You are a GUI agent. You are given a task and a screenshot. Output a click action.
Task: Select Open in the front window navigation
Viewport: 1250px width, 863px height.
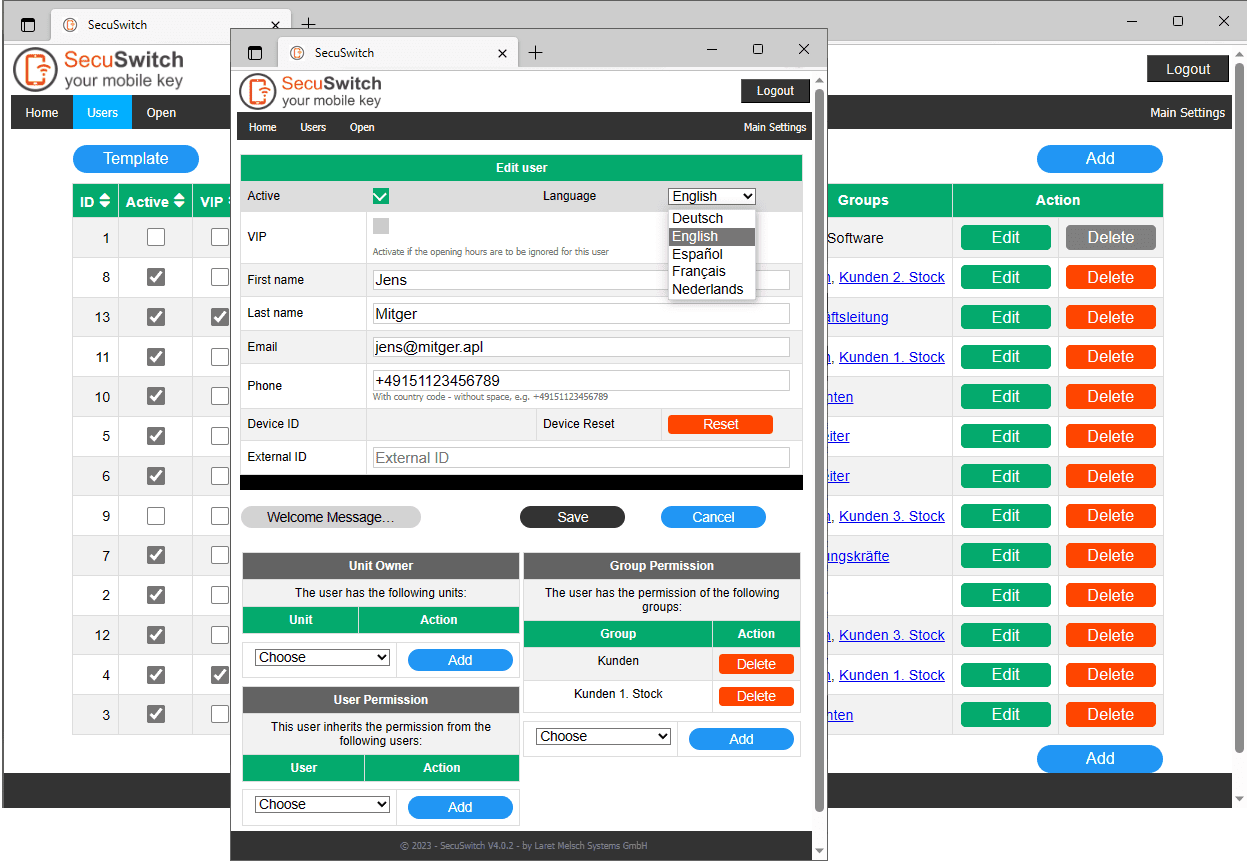pos(362,127)
